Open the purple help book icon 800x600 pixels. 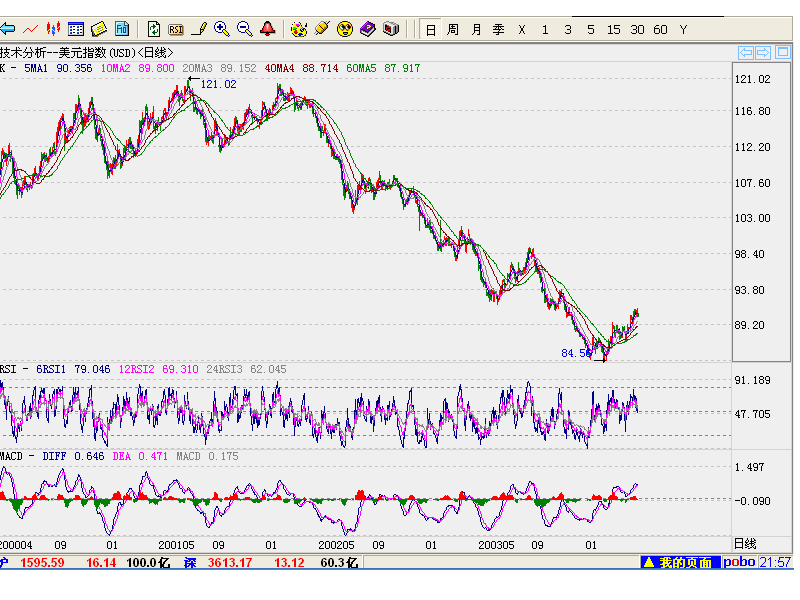368,29
